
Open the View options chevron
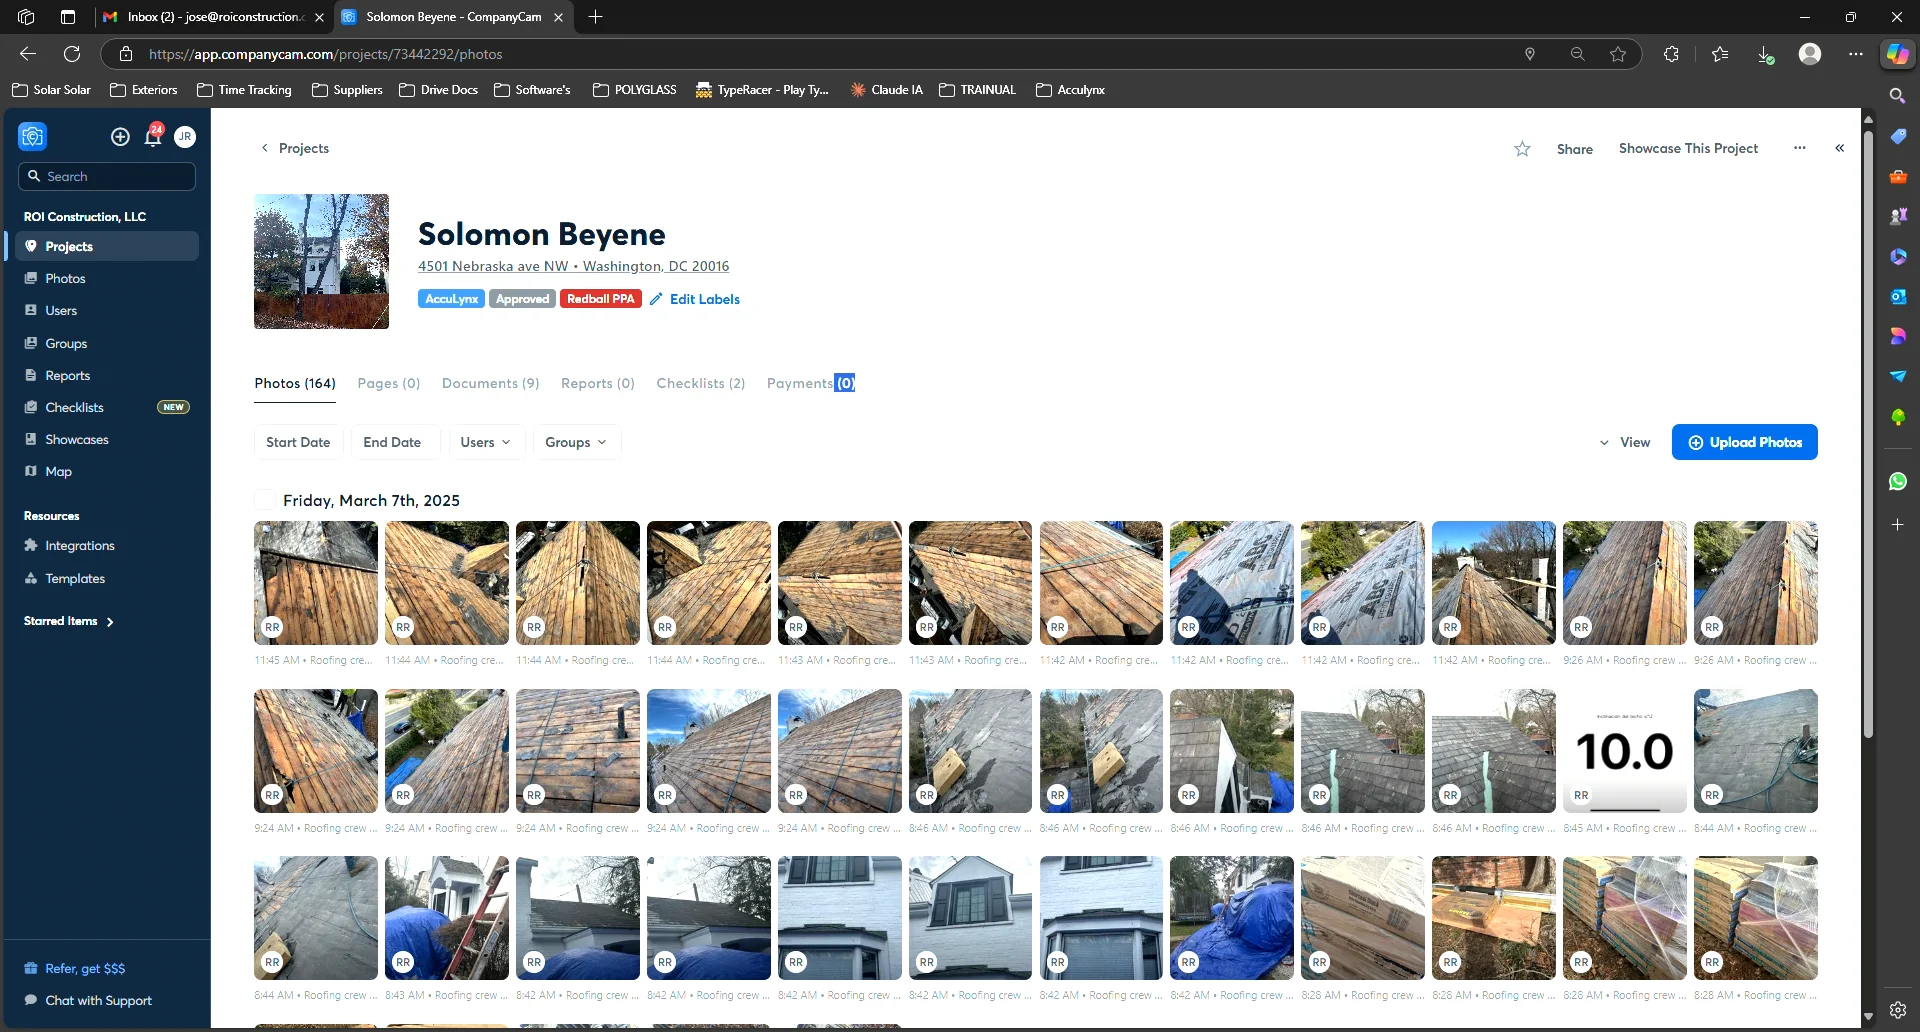point(1605,442)
